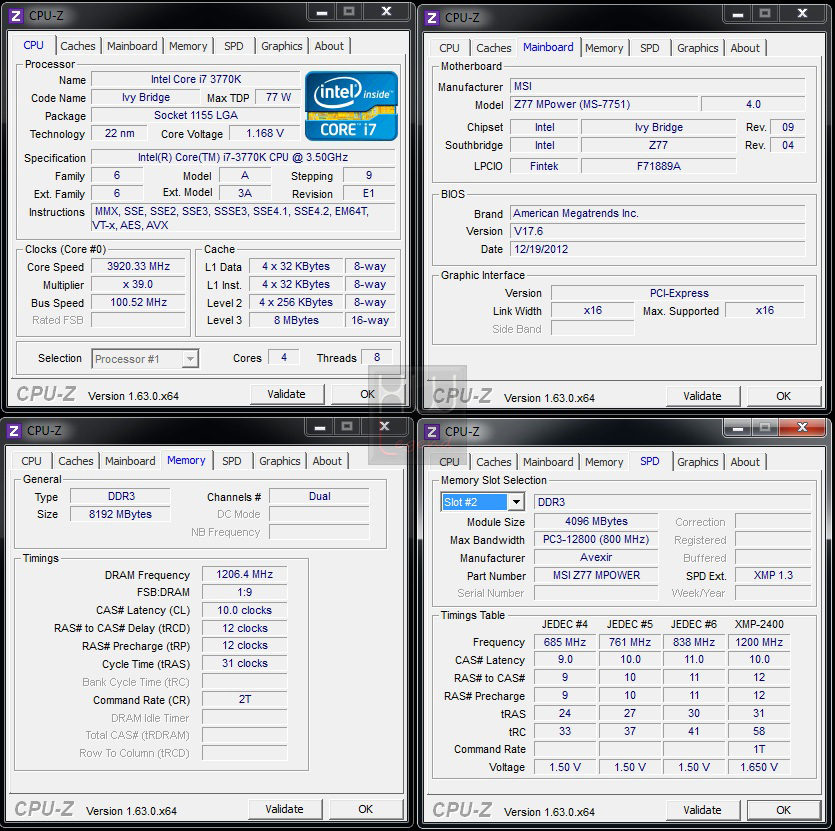Open SPD tab in the CPU window
Screen dimensions: 835x831
[234, 46]
